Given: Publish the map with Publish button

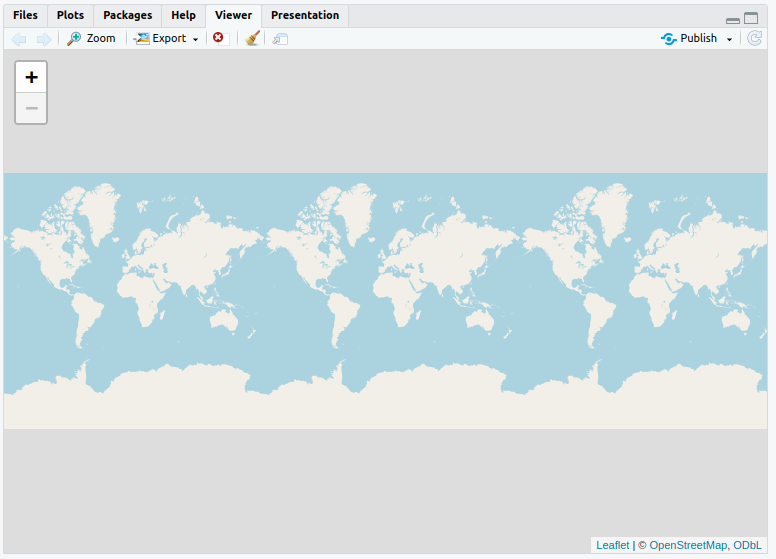Looking at the screenshot, I should point(689,39).
